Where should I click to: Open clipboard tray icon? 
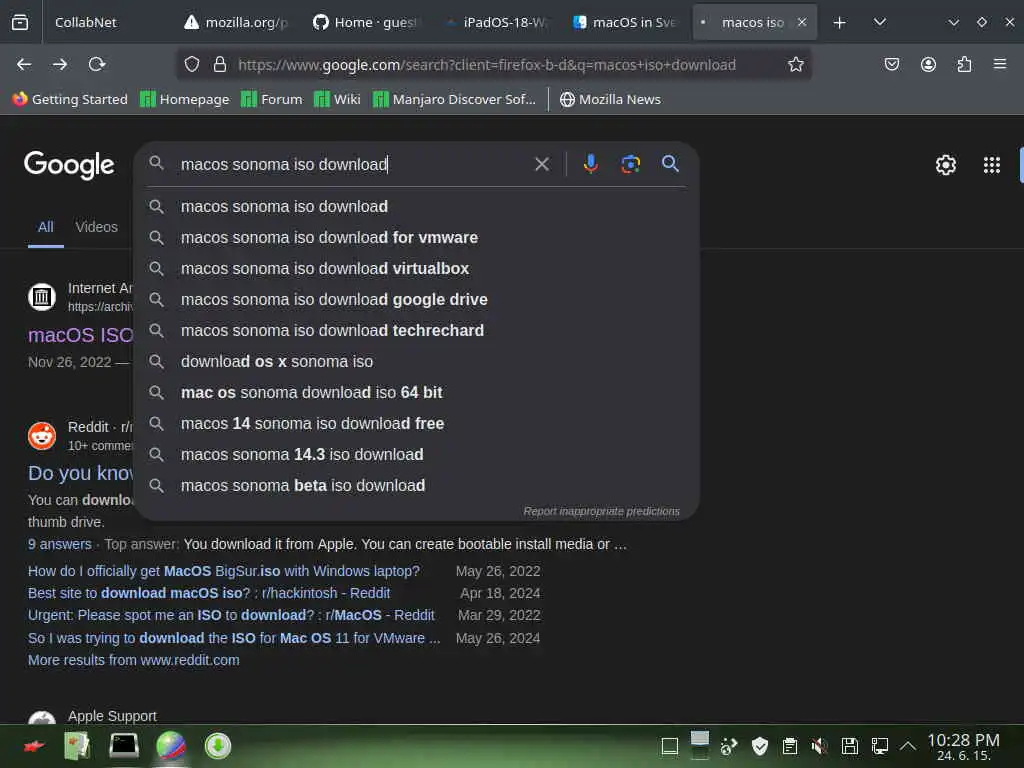pos(790,746)
